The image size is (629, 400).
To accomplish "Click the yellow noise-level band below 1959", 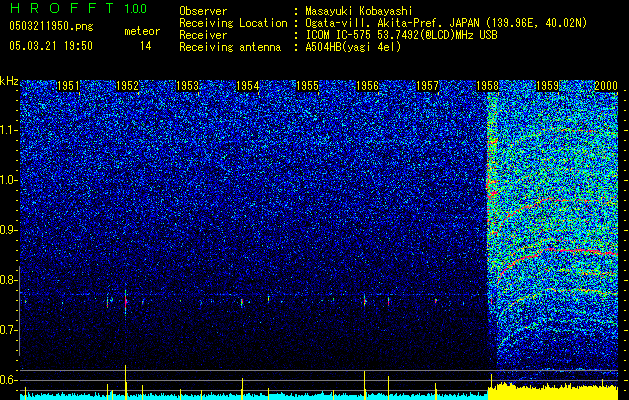I will pos(553,392).
